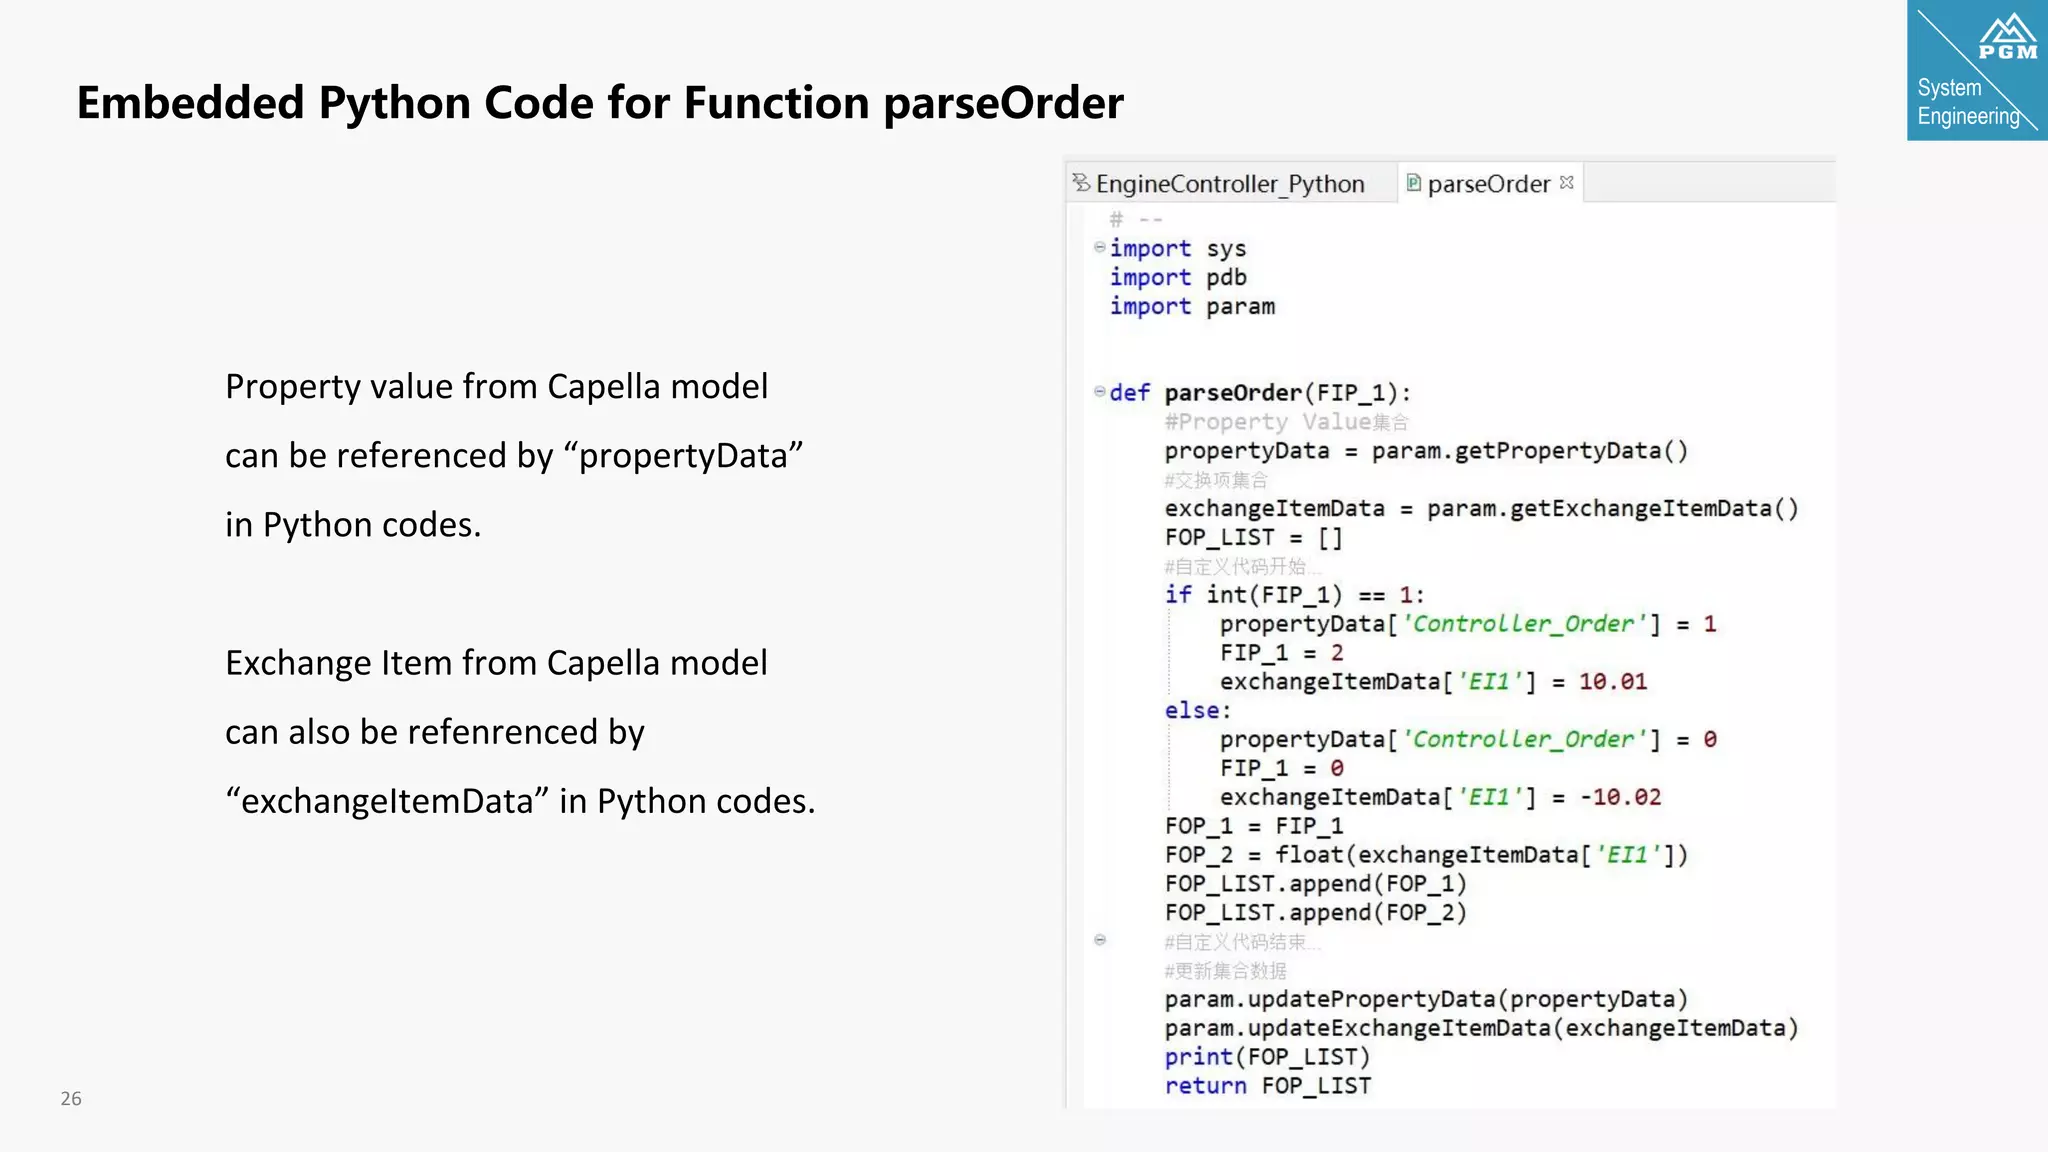
Task: Click the text 'Exchange Item from Capella model'
Action: click(x=497, y=663)
